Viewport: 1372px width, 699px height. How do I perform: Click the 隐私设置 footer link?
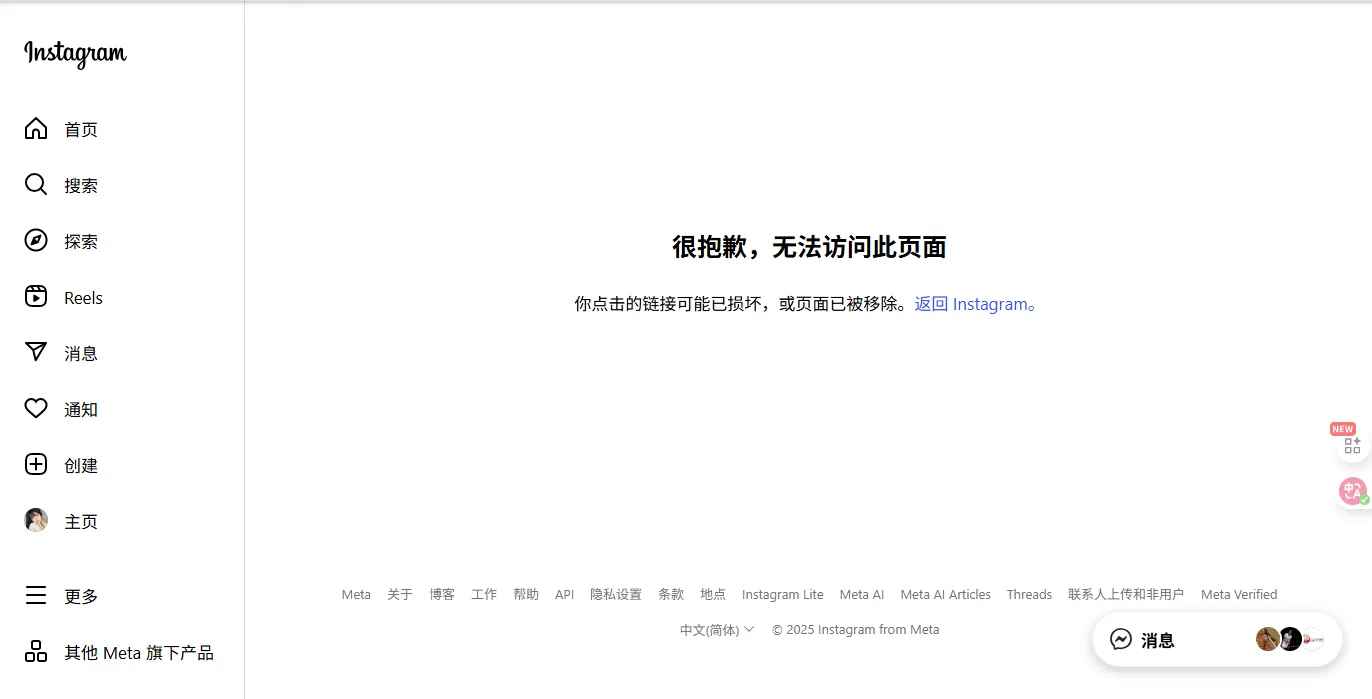point(616,594)
